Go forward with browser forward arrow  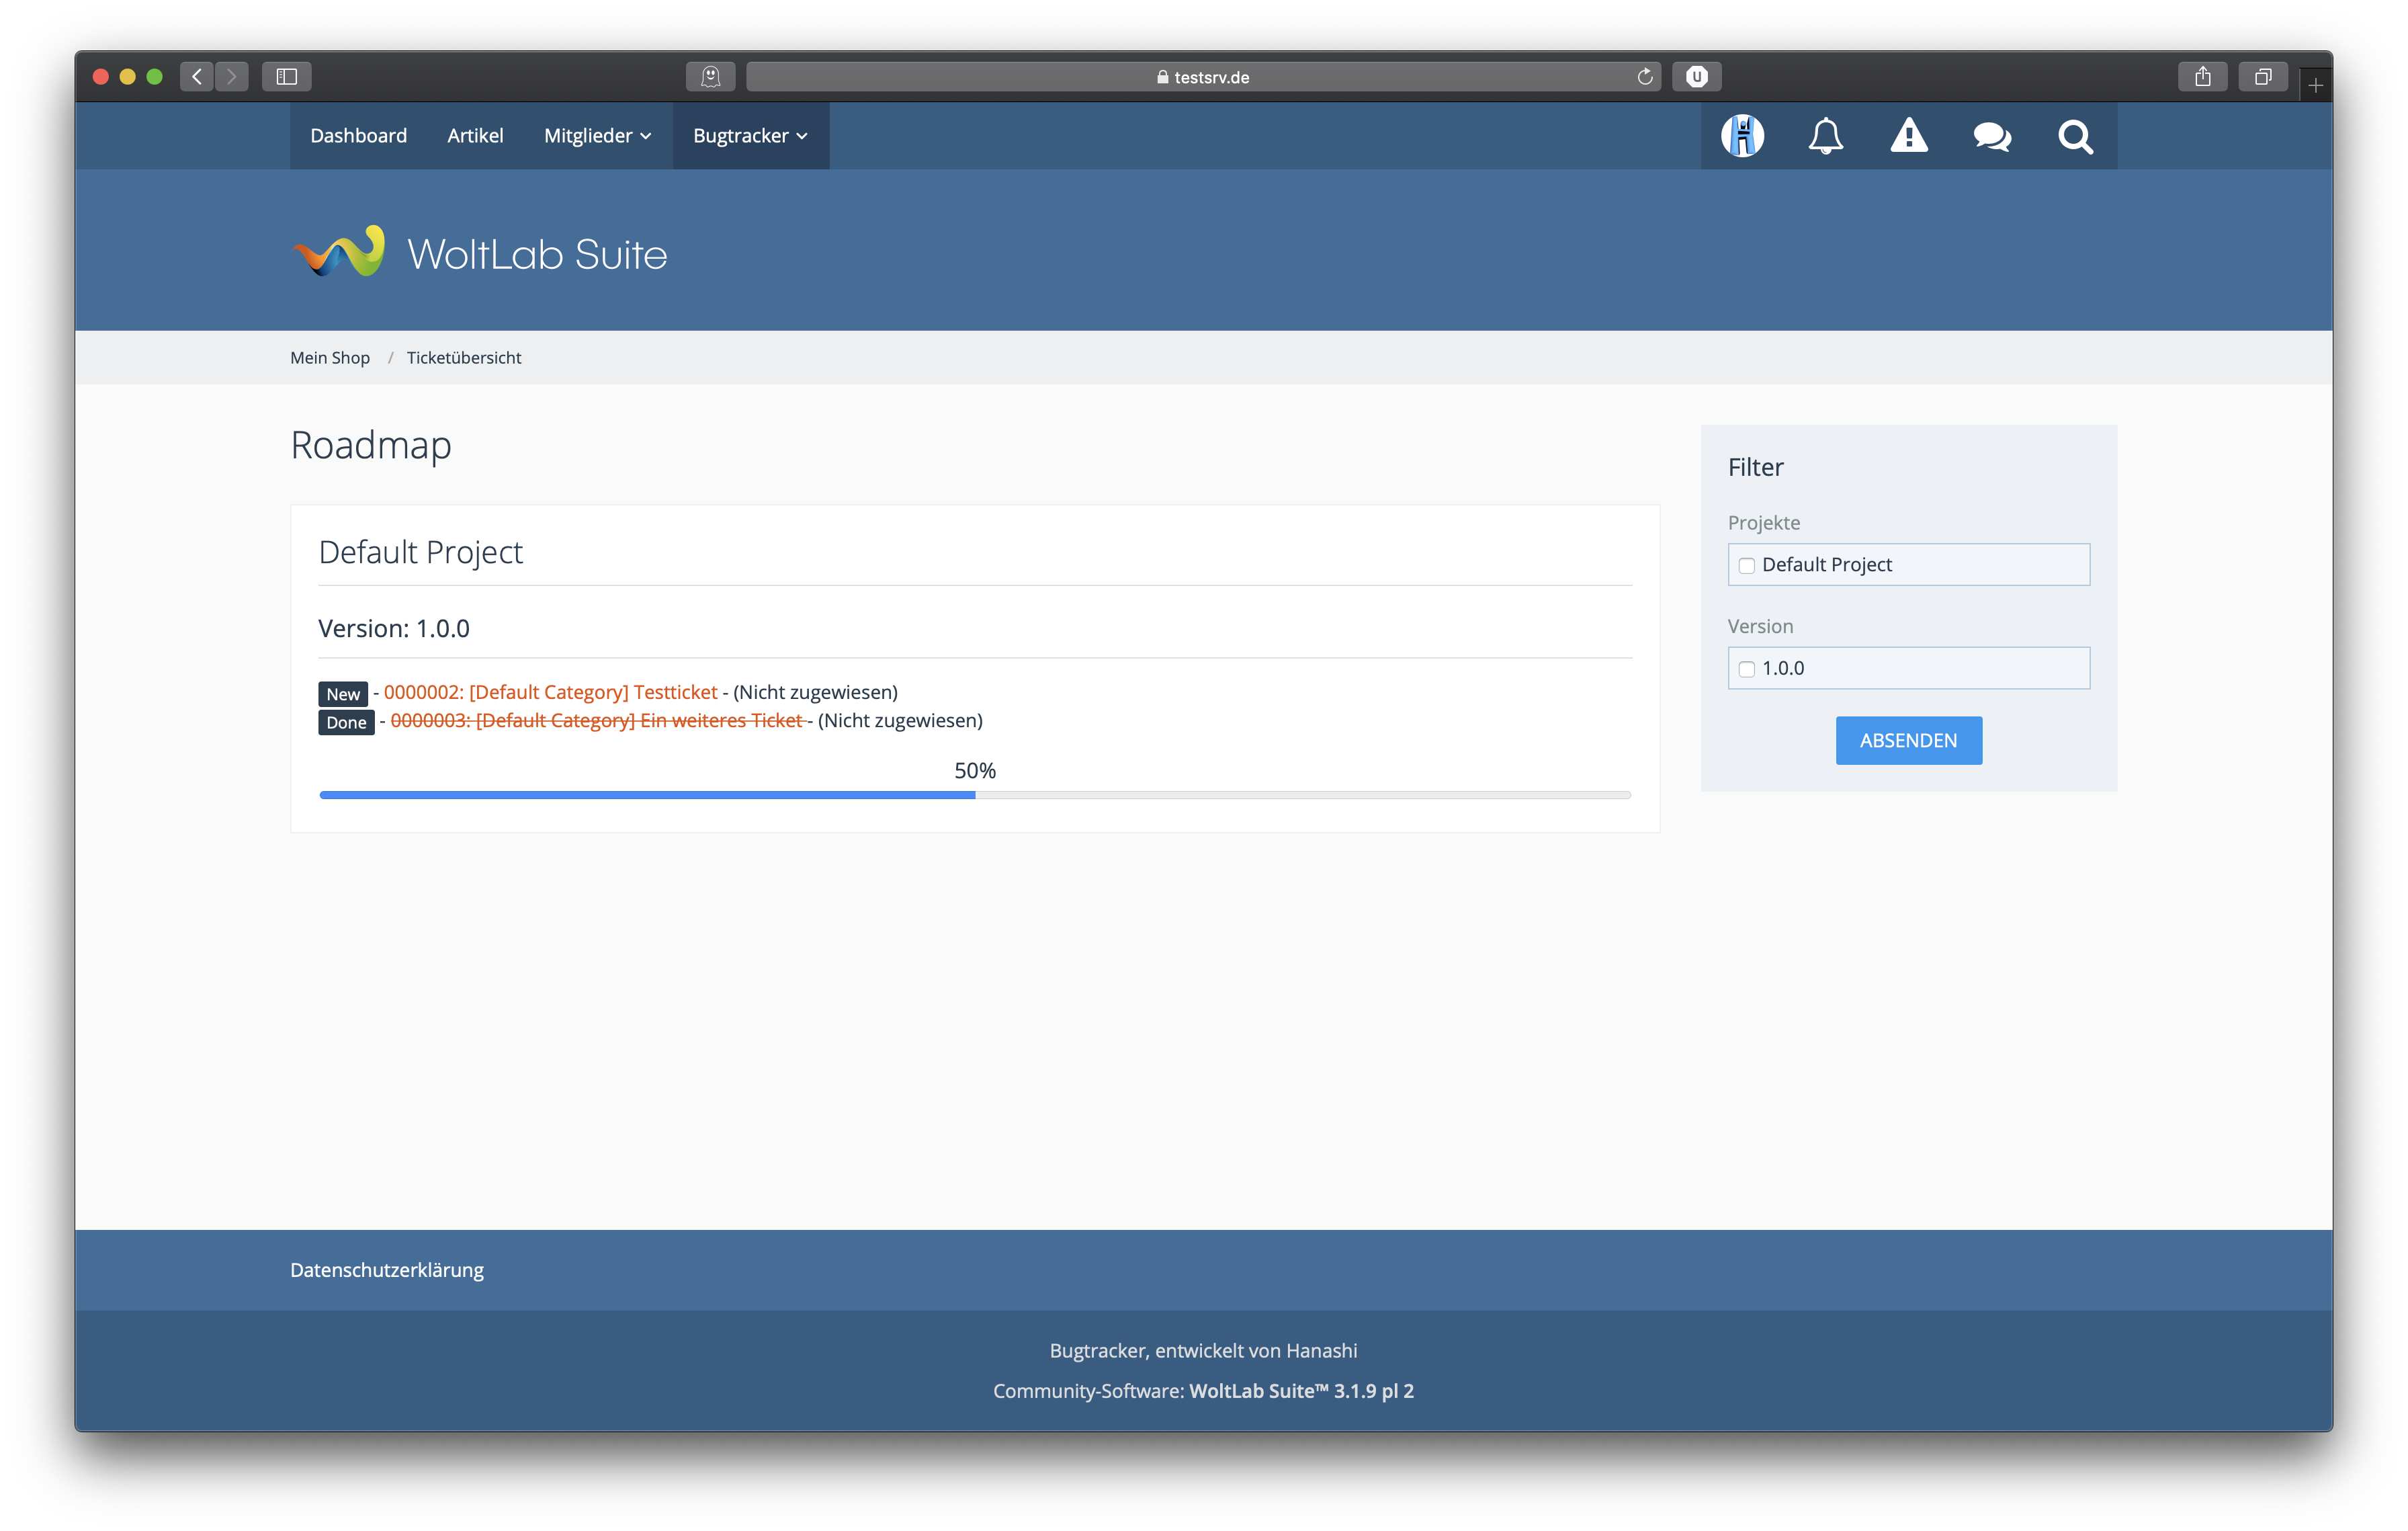(x=232, y=77)
